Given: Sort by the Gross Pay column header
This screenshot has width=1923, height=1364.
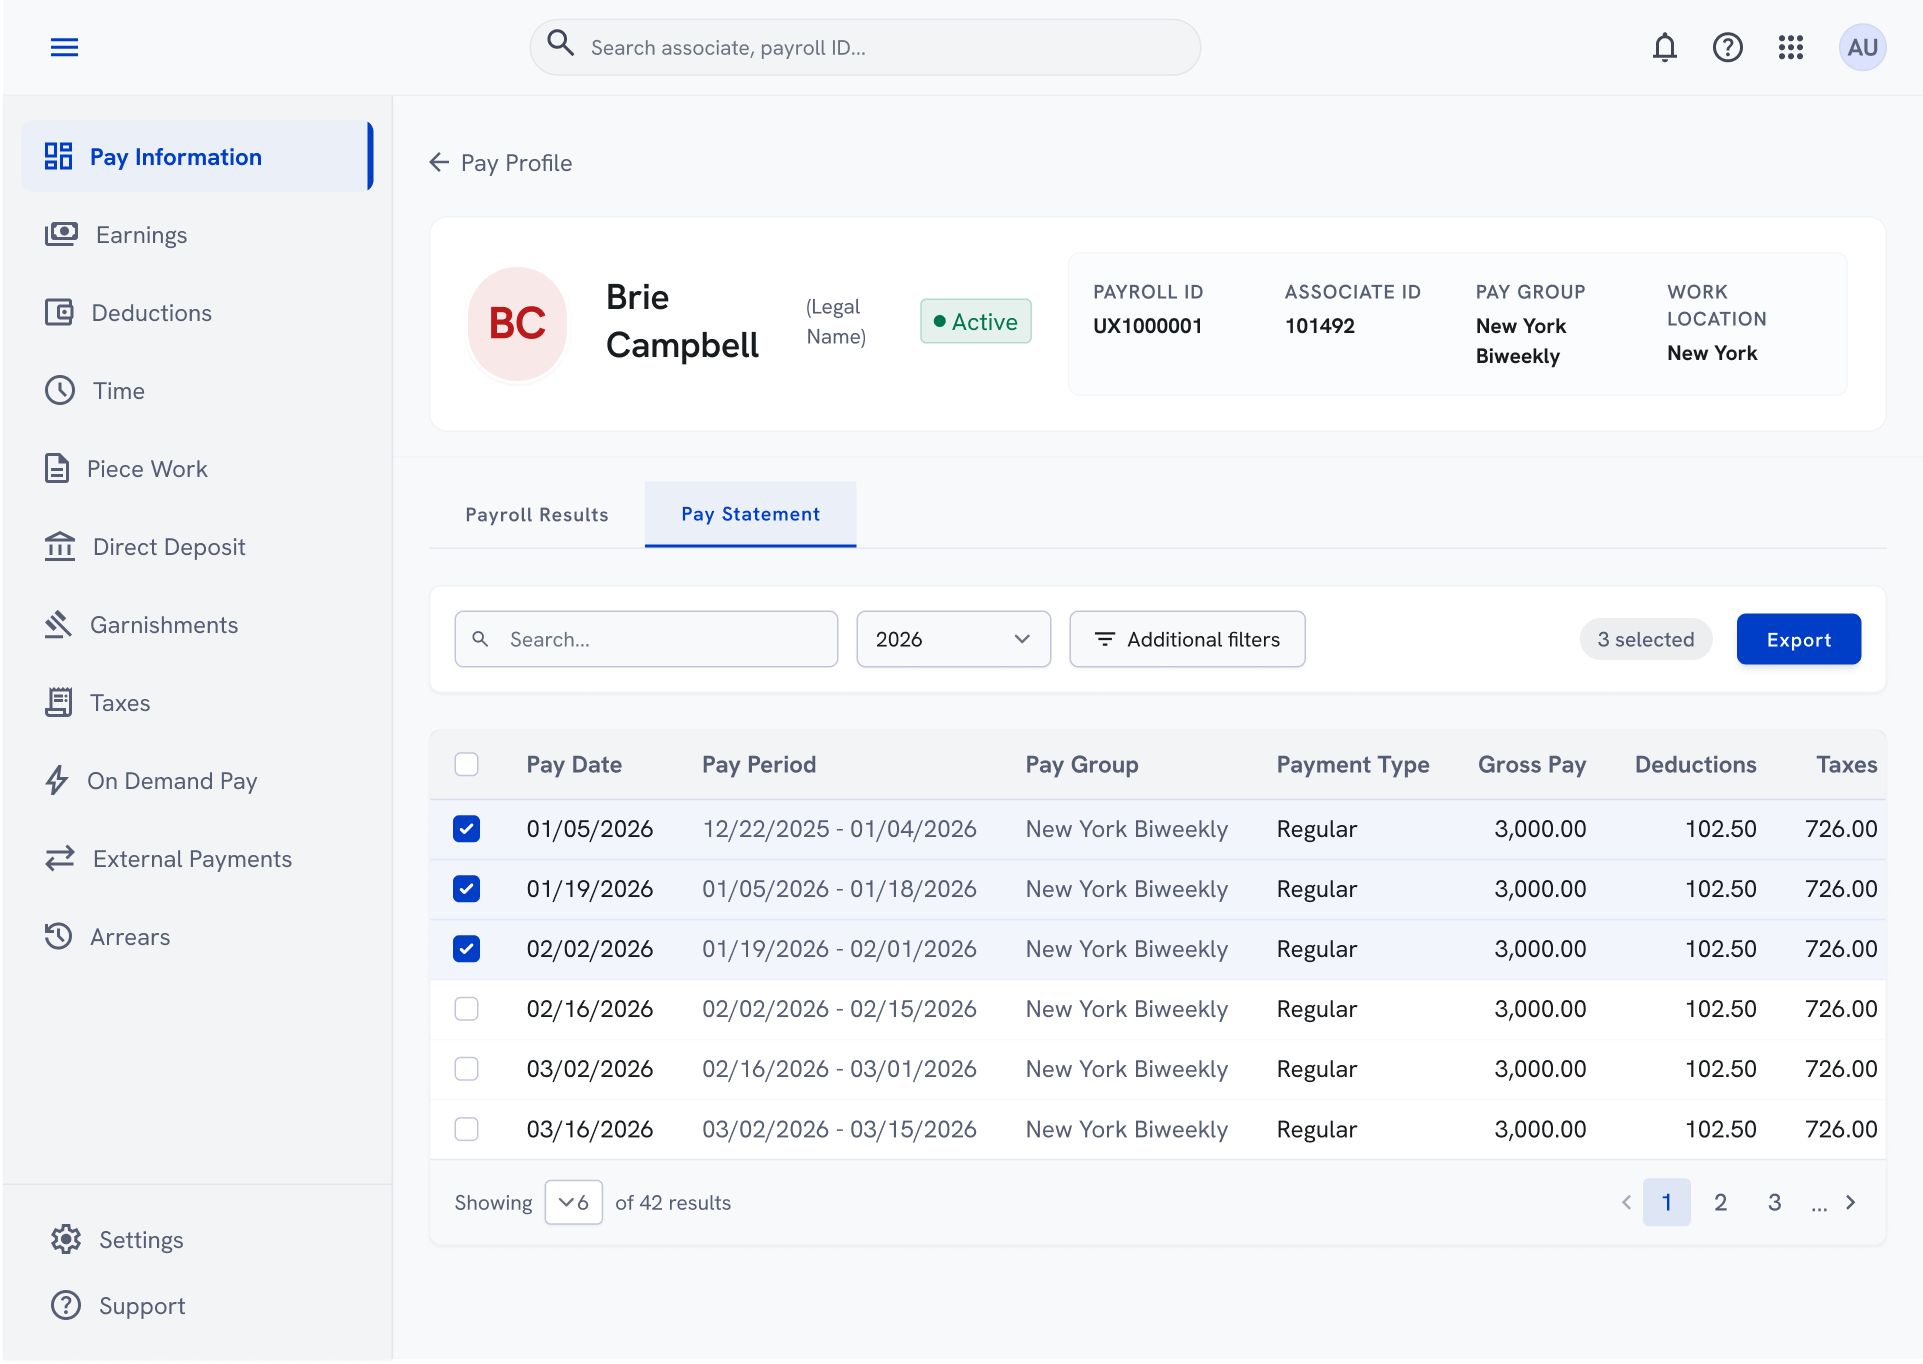Looking at the screenshot, I should coord(1532,764).
